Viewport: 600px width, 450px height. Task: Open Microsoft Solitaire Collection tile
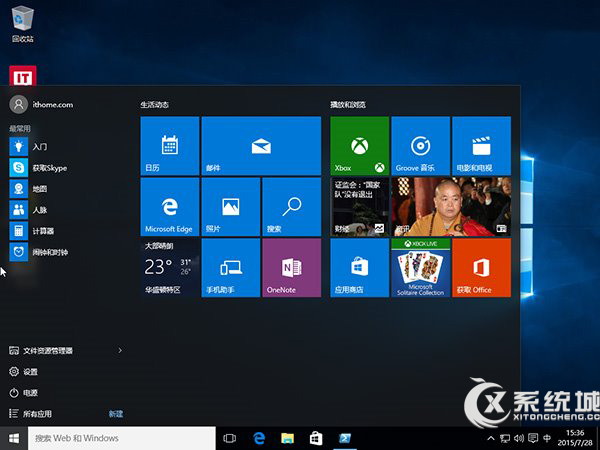(x=421, y=268)
